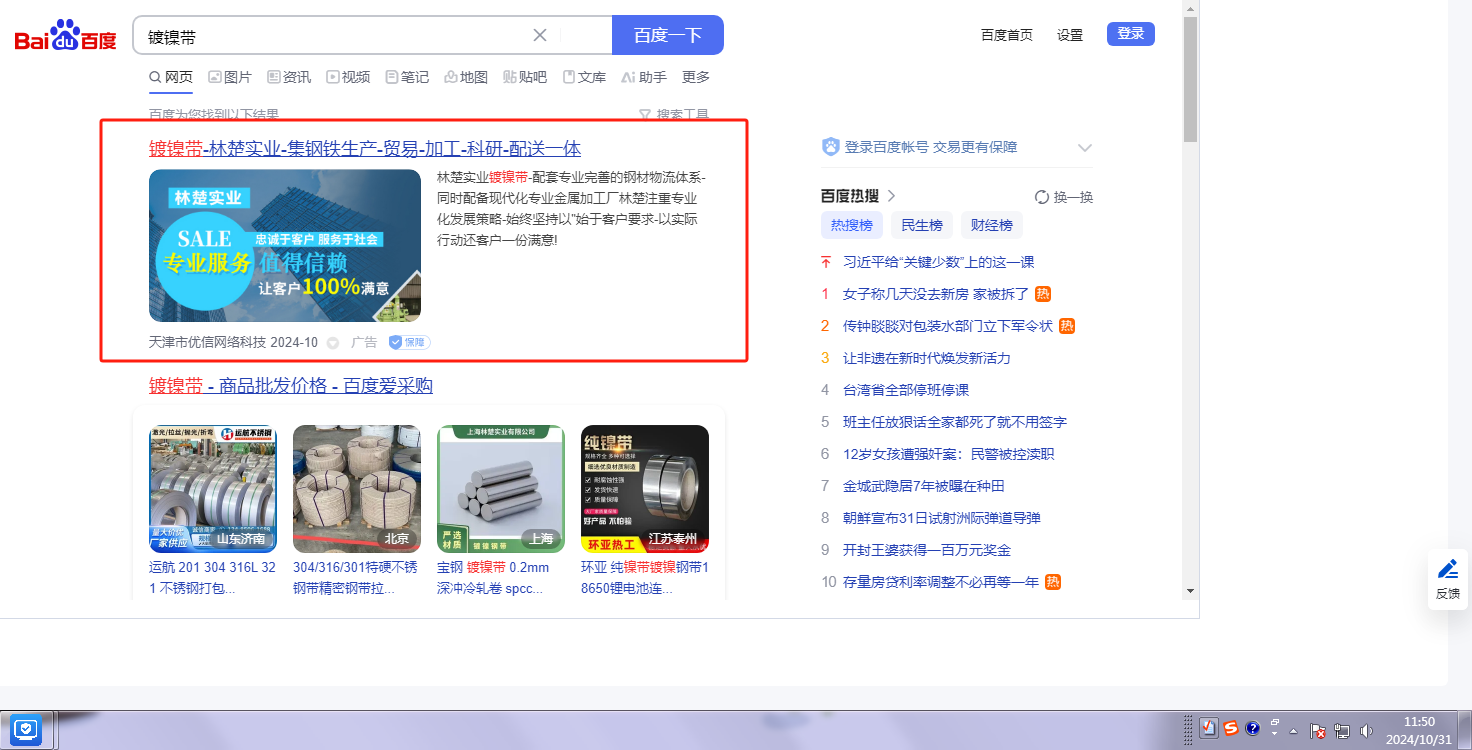Open the 更多 search category menu
Screen dimensions: 1472x750
[696, 77]
